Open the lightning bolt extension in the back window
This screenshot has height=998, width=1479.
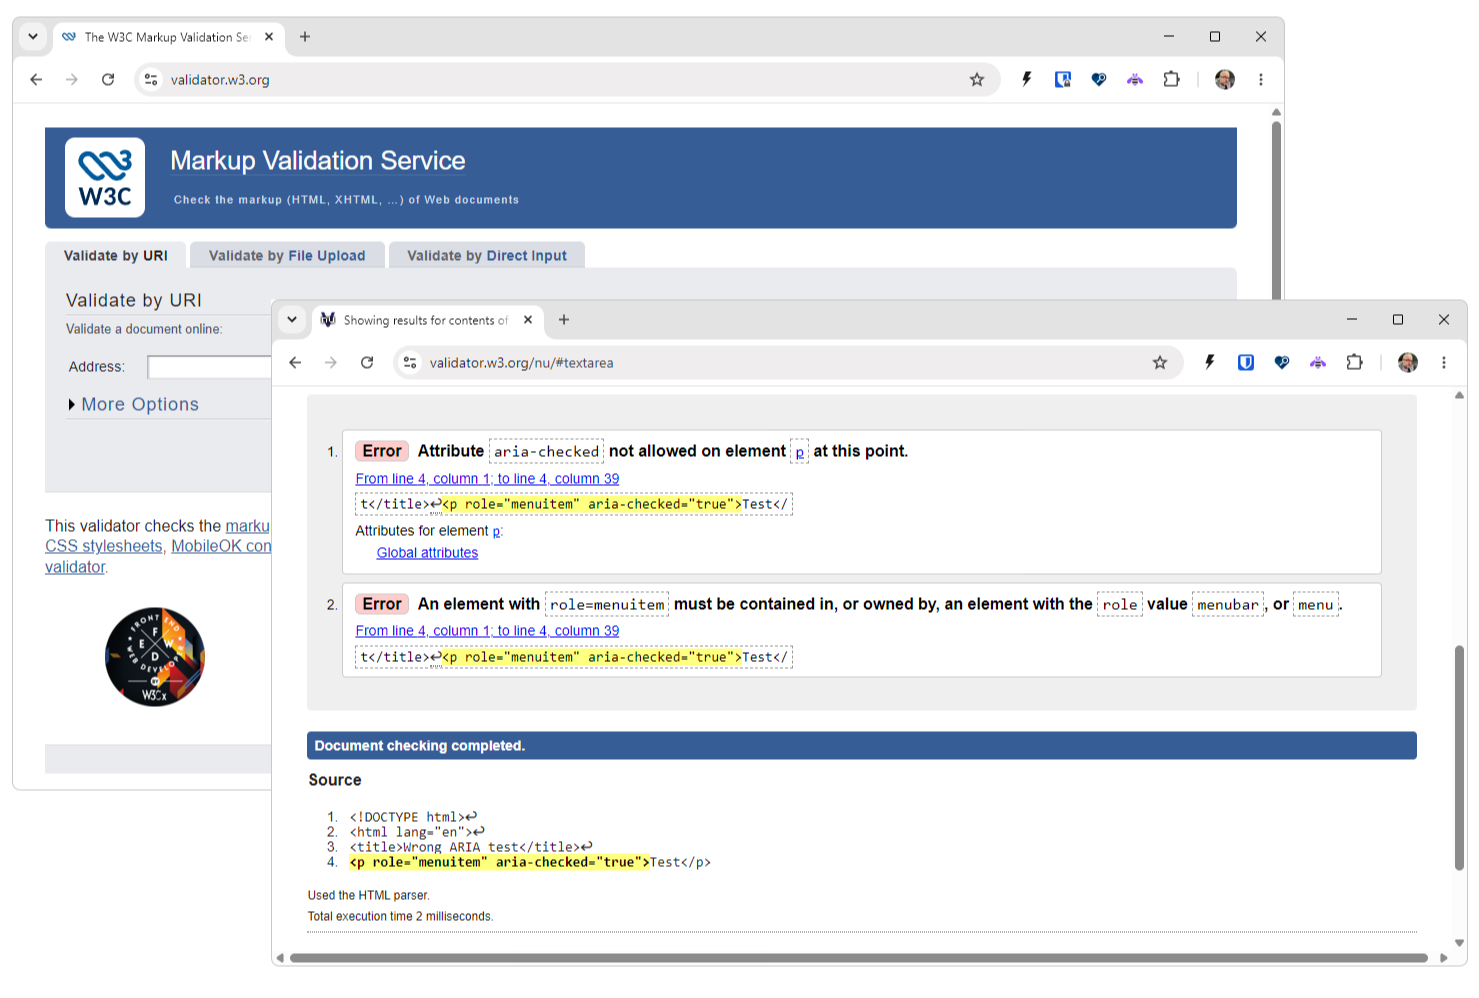click(1026, 80)
